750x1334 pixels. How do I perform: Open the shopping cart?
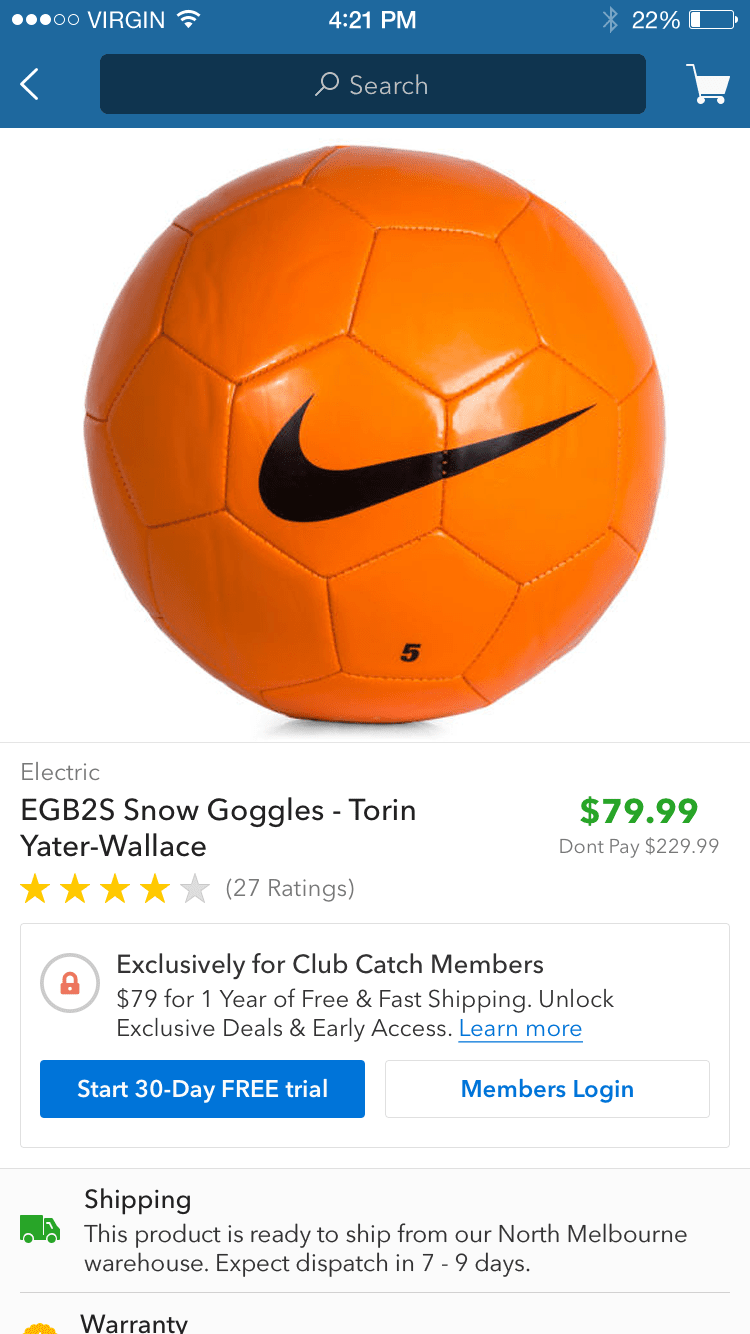click(x=708, y=84)
